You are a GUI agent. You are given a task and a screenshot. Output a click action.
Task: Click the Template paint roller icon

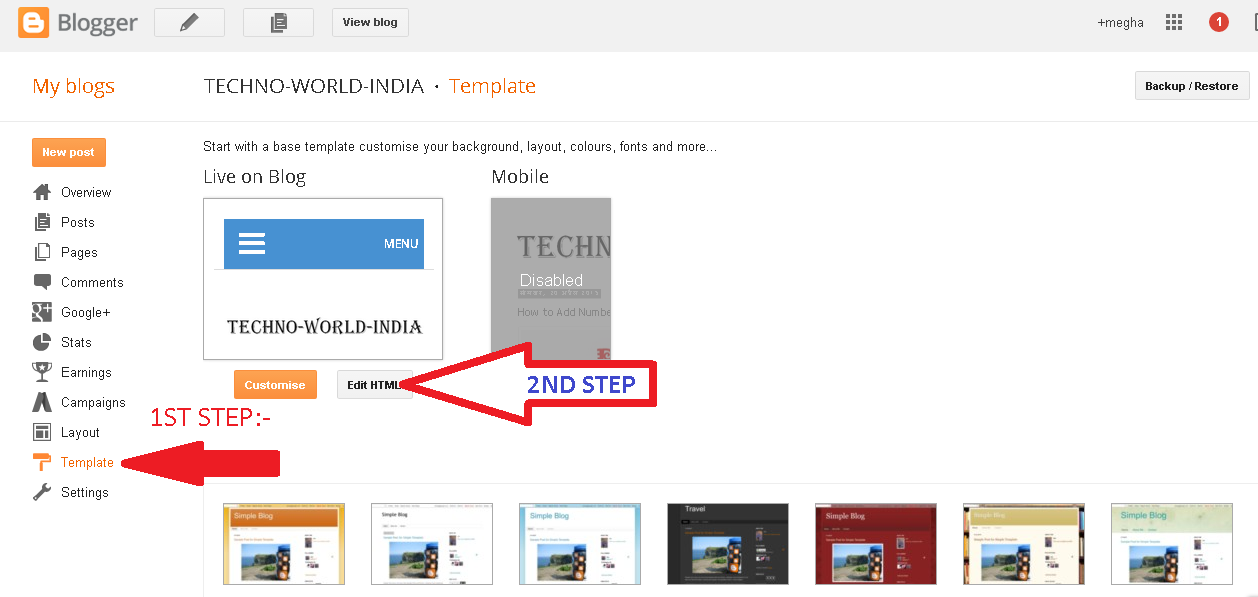[42, 462]
